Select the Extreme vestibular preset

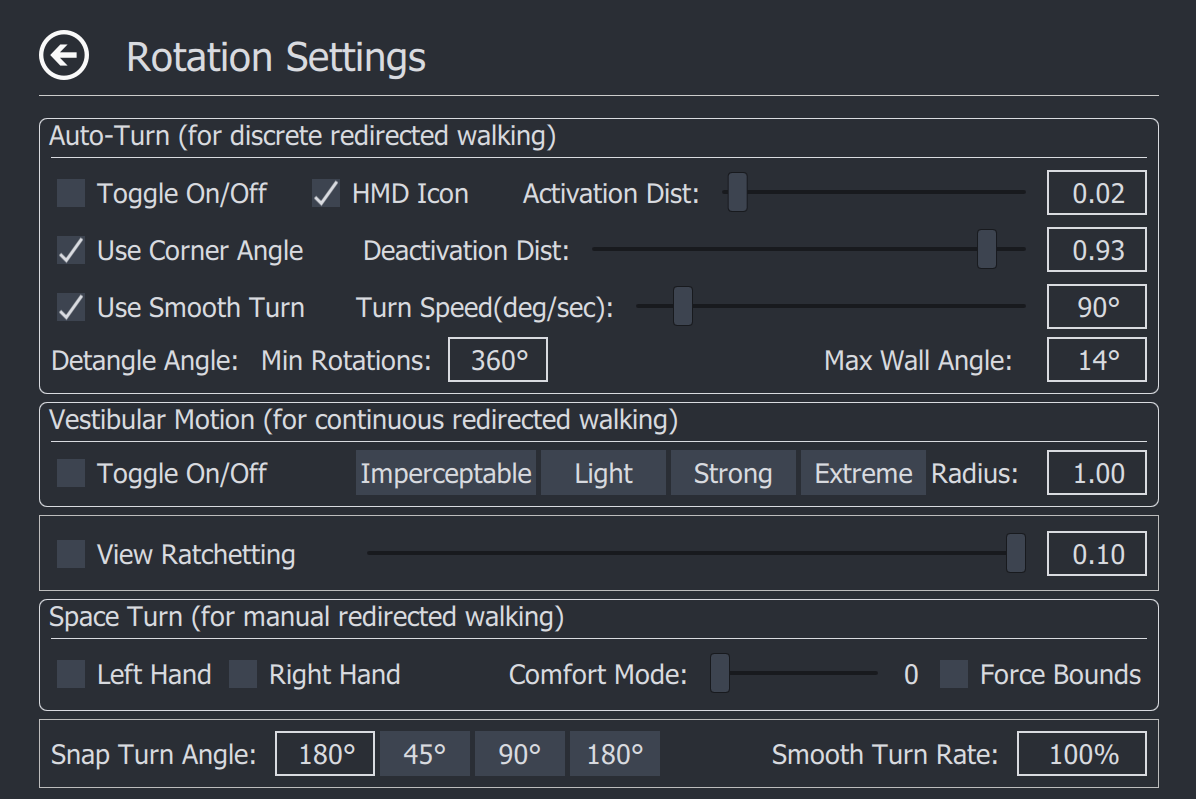(x=863, y=473)
